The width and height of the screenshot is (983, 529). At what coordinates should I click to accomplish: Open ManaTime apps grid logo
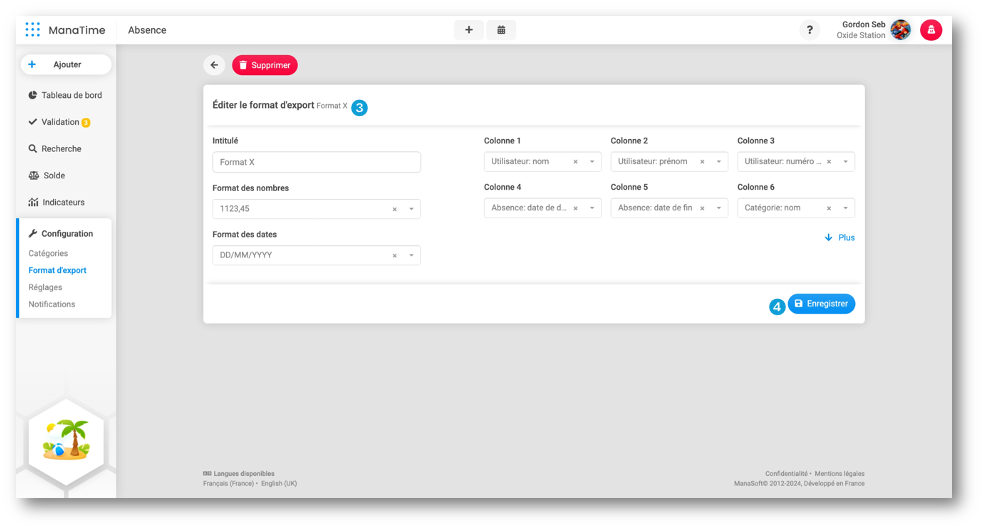[33, 30]
